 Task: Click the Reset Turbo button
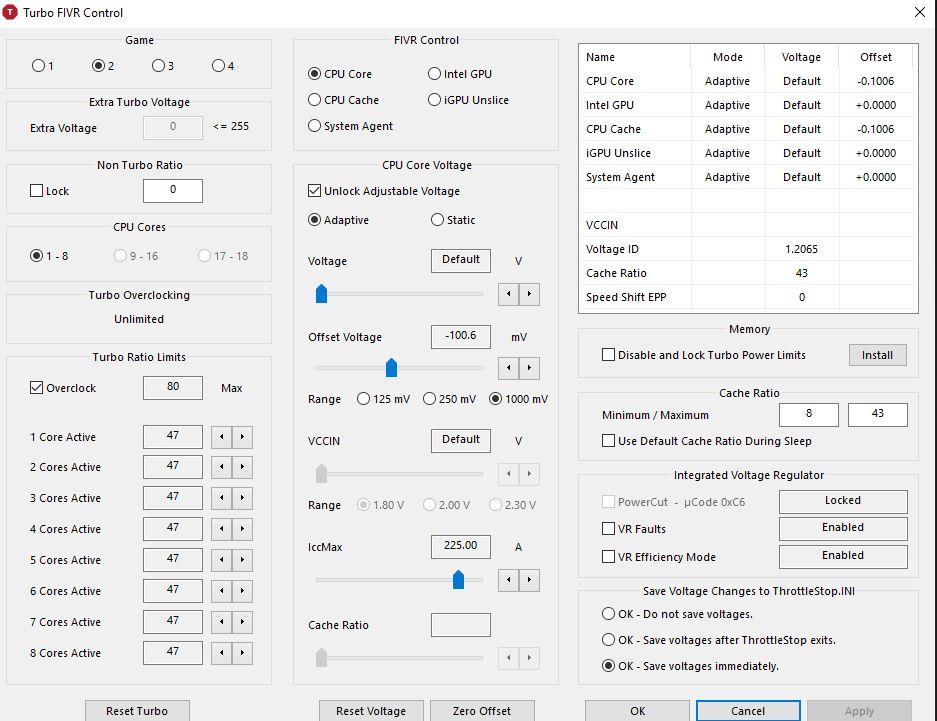tap(137, 711)
